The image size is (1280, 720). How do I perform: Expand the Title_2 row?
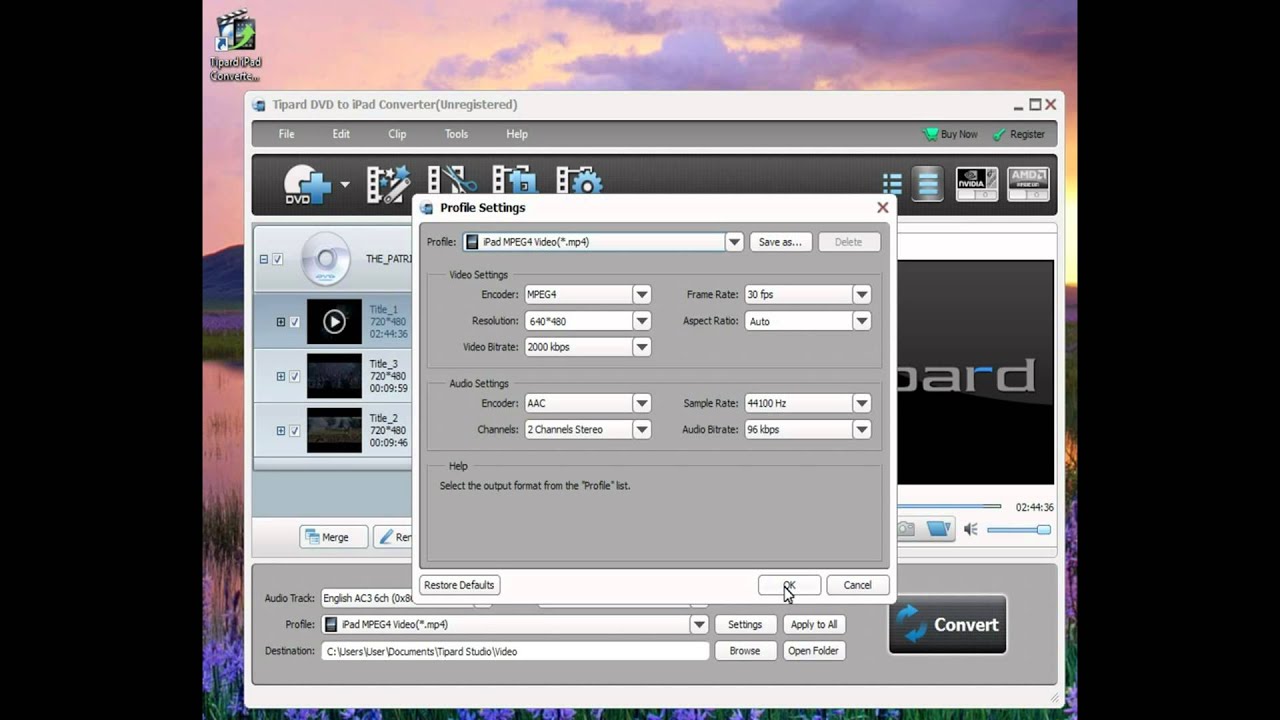281,430
